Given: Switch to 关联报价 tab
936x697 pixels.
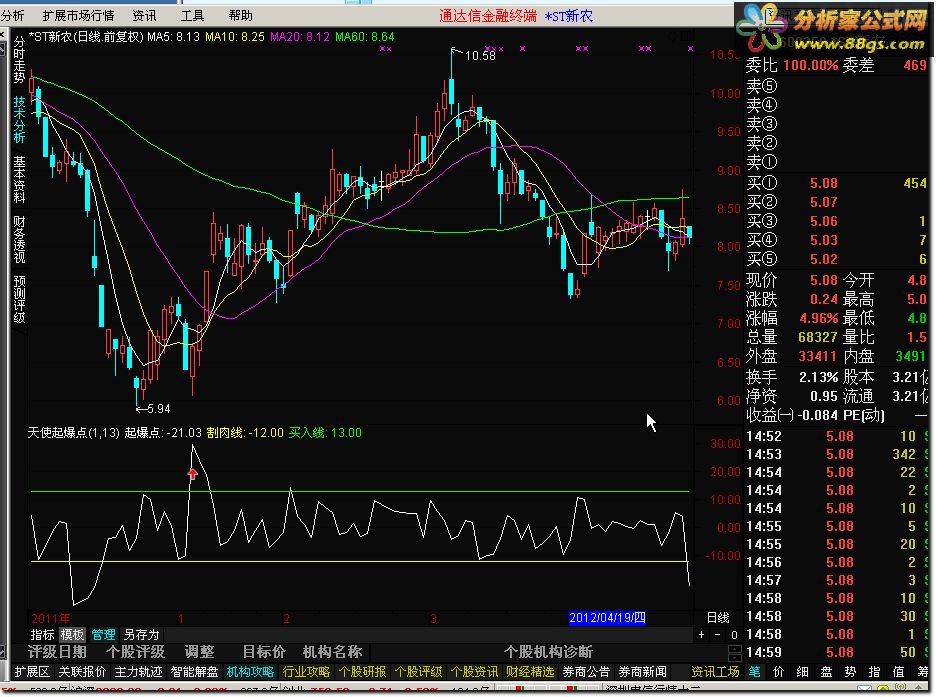Looking at the screenshot, I should click(x=82, y=672).
